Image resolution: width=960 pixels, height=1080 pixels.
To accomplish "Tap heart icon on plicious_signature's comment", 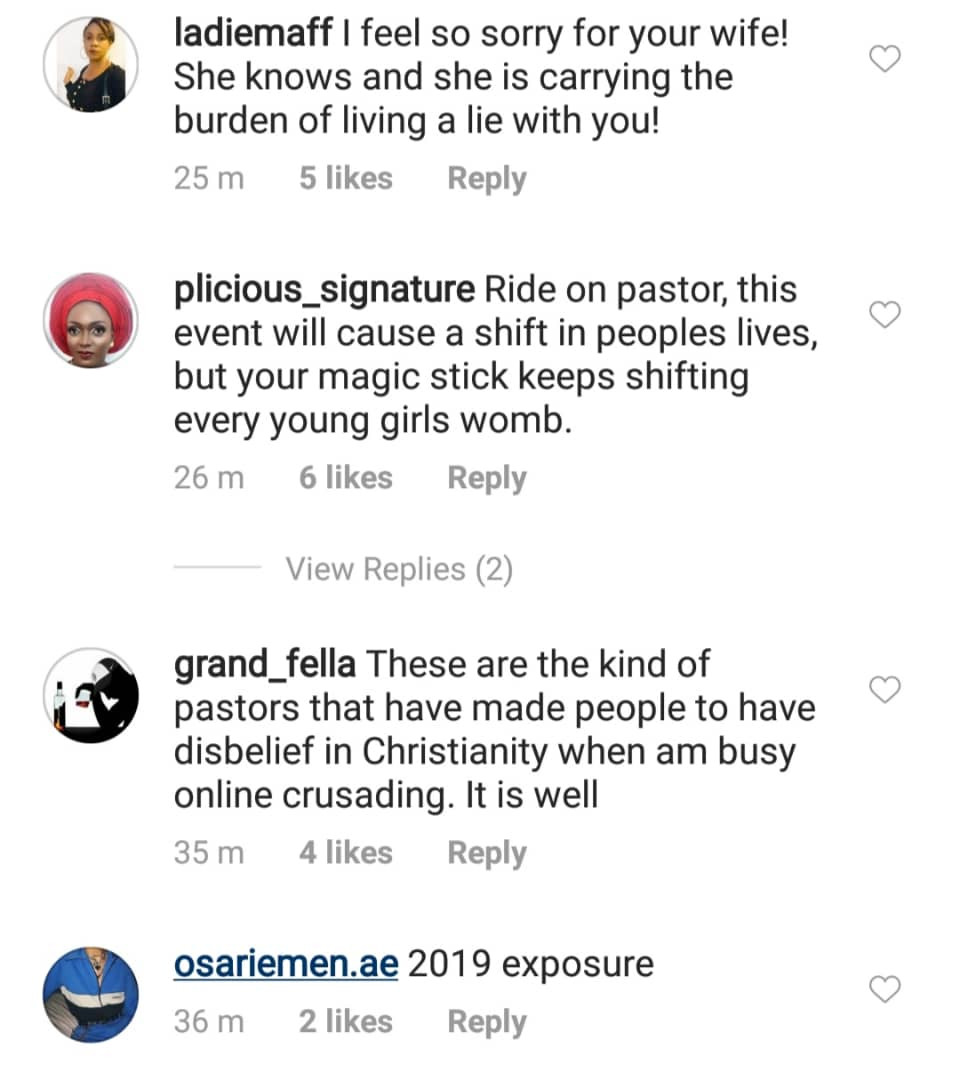I will [x=885, y=316].
